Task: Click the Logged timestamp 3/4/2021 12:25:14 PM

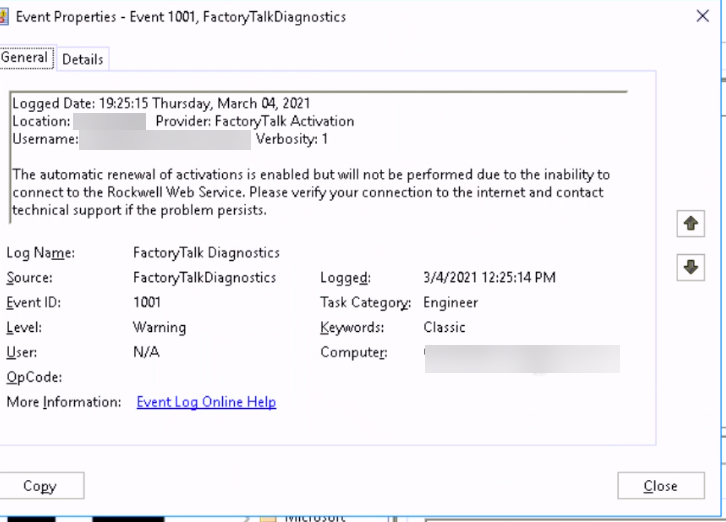Action: [489, 278]
